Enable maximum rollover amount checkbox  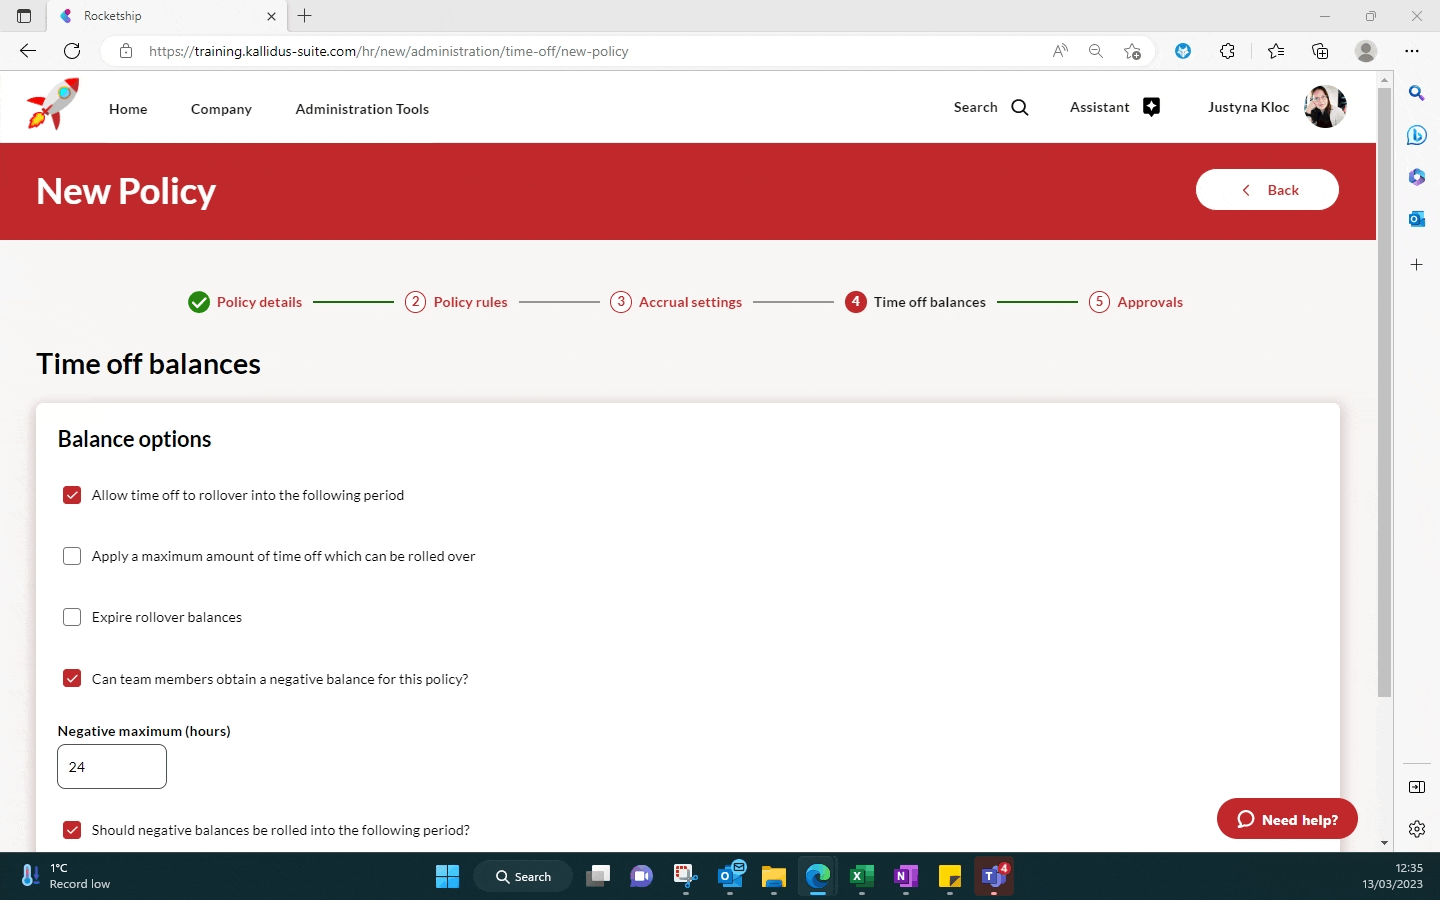(x=72, y=556)
